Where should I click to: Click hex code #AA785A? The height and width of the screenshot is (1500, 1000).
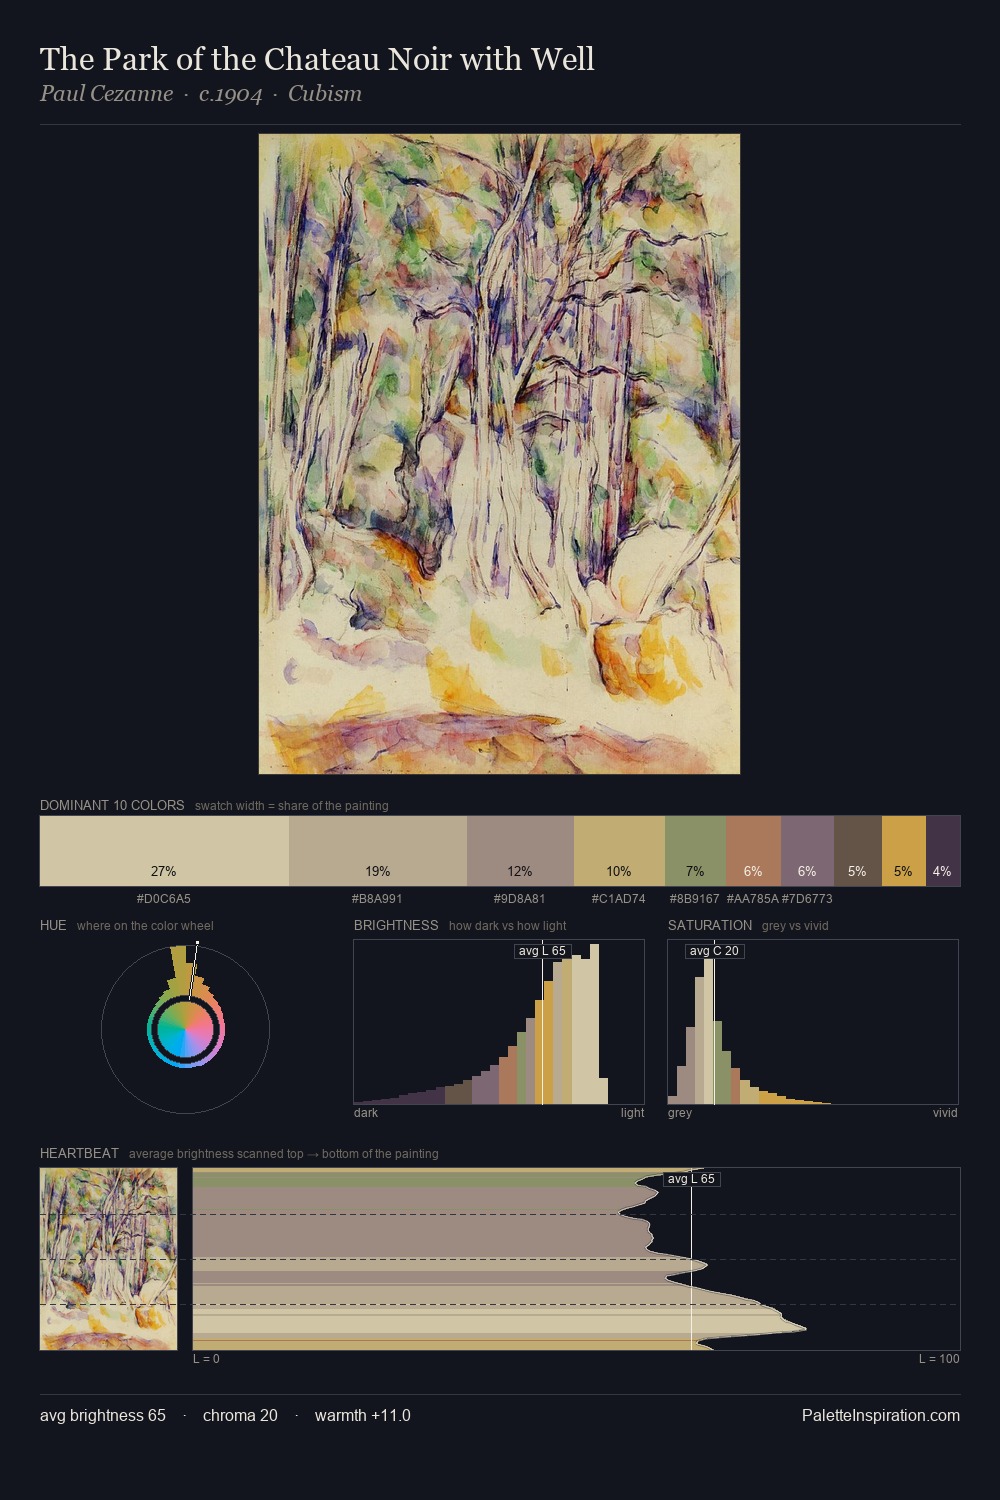[x=752, y=899]
